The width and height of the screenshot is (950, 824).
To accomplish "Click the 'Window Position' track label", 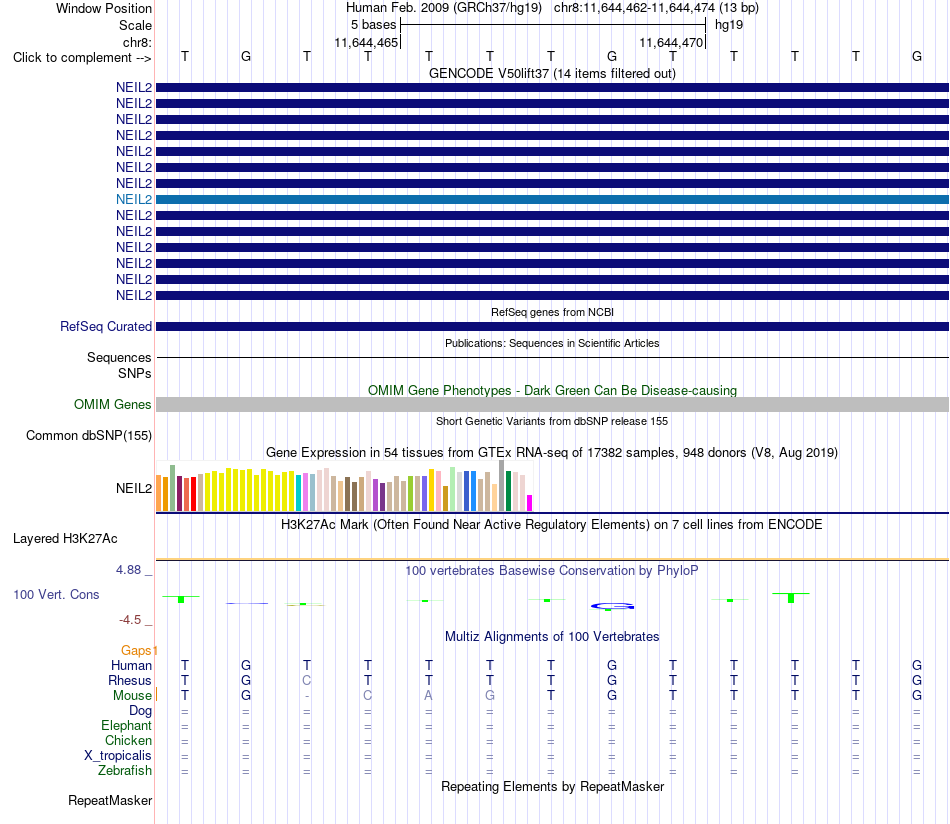I will pos(104,8).
